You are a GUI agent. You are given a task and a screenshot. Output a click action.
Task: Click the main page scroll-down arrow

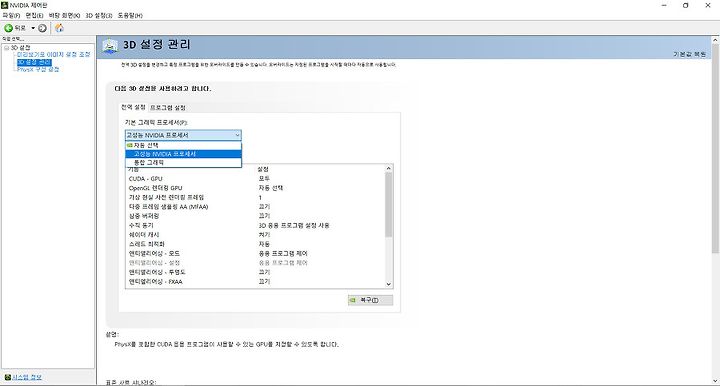(x=715, y=381)
